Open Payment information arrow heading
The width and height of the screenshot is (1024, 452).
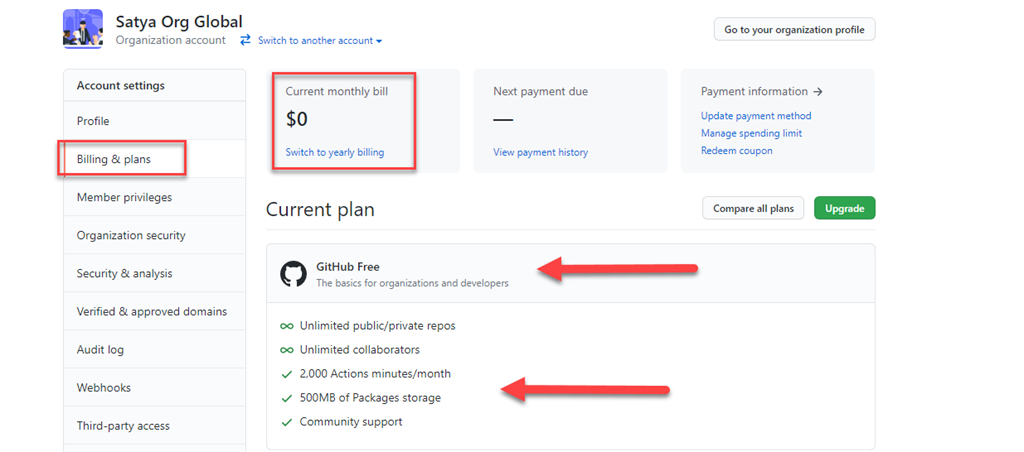(x=761, y=91)
